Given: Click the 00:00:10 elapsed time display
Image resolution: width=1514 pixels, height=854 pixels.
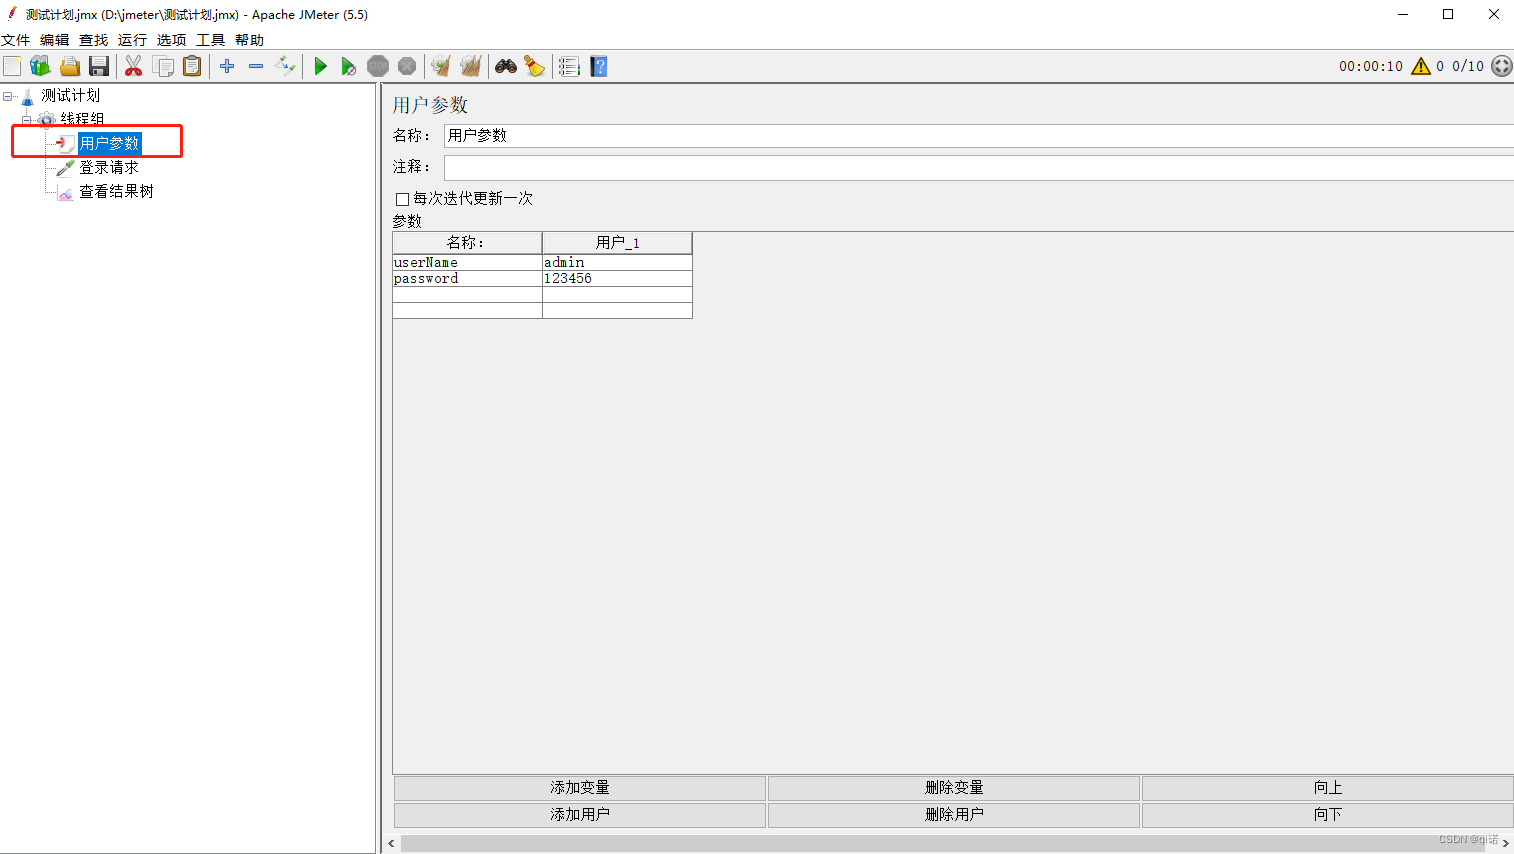Looking at the screenshot, I should click(x=1371, y=66).
